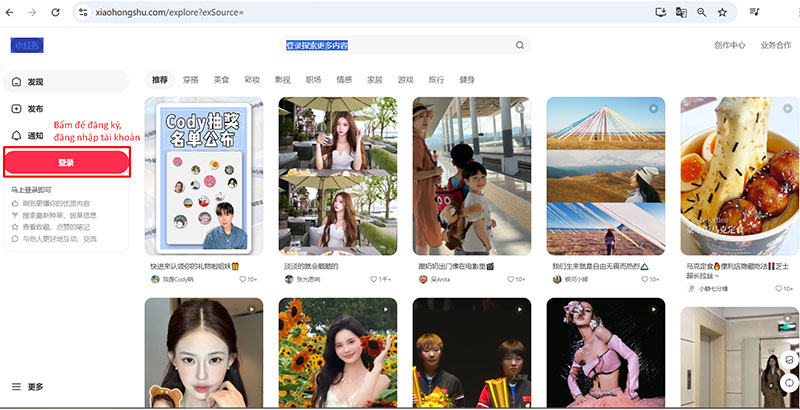This screenshot has height=410, width=800.
Task: Open the pink outfit performer post thumbnail
Action: [606, 352]
